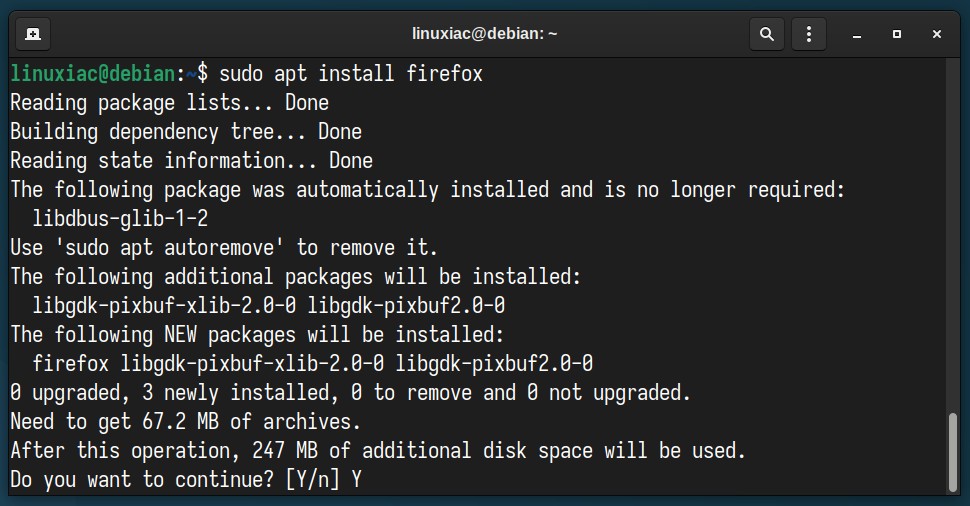Click the 'Reading package lists... Done' line

pos(170,103)
